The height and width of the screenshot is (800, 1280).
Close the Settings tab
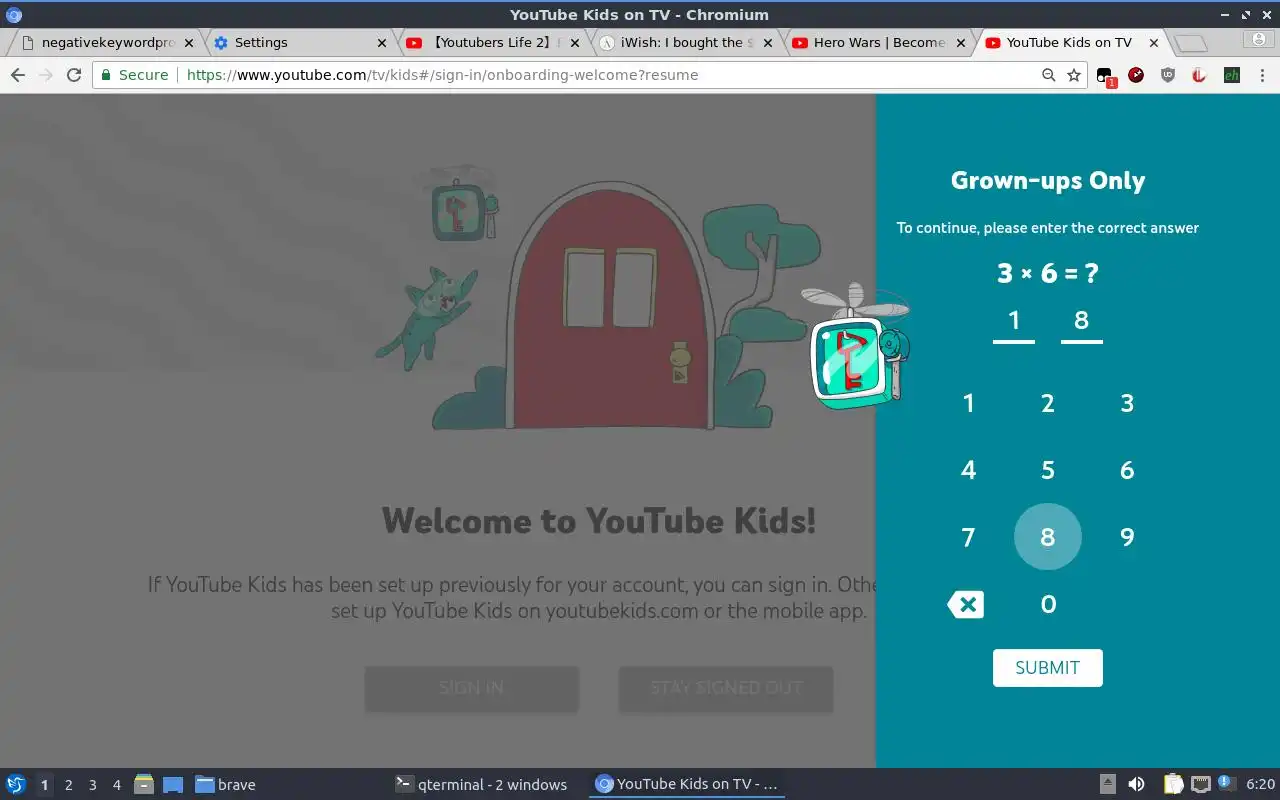(382, 43)
